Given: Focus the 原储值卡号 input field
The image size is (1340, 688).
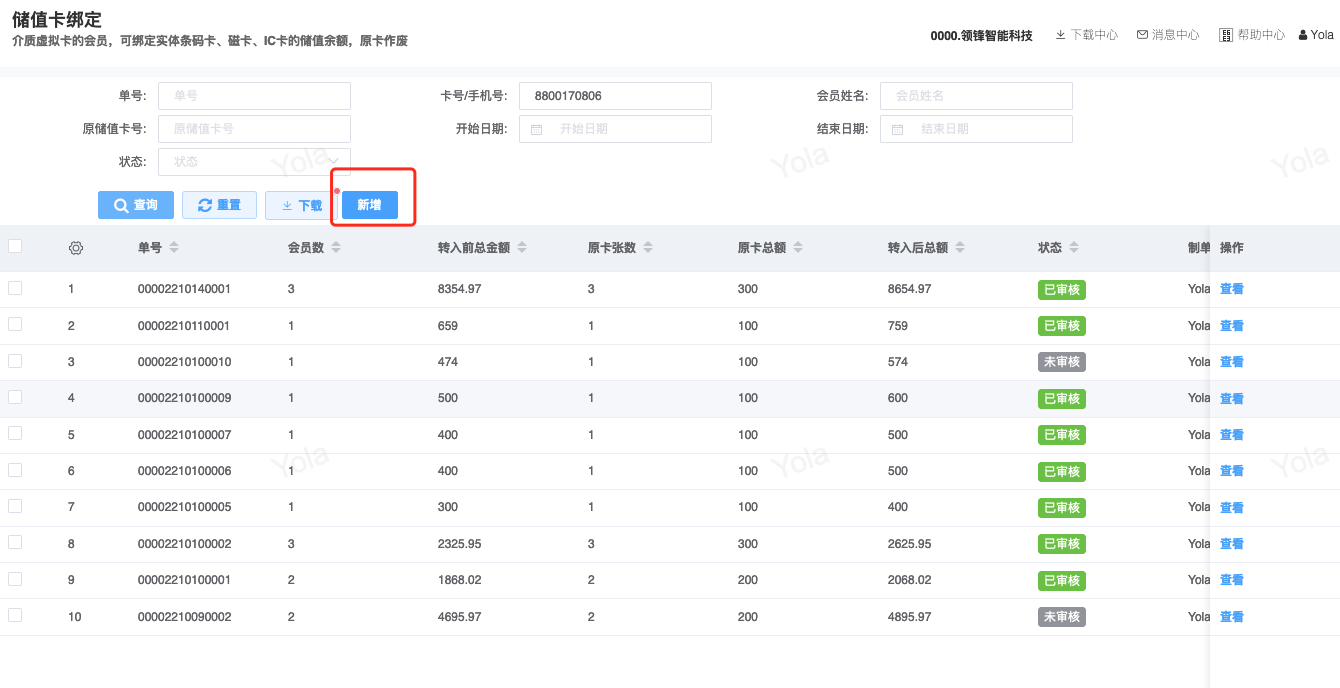Looking at the screenshot, I should click(254, 129).
